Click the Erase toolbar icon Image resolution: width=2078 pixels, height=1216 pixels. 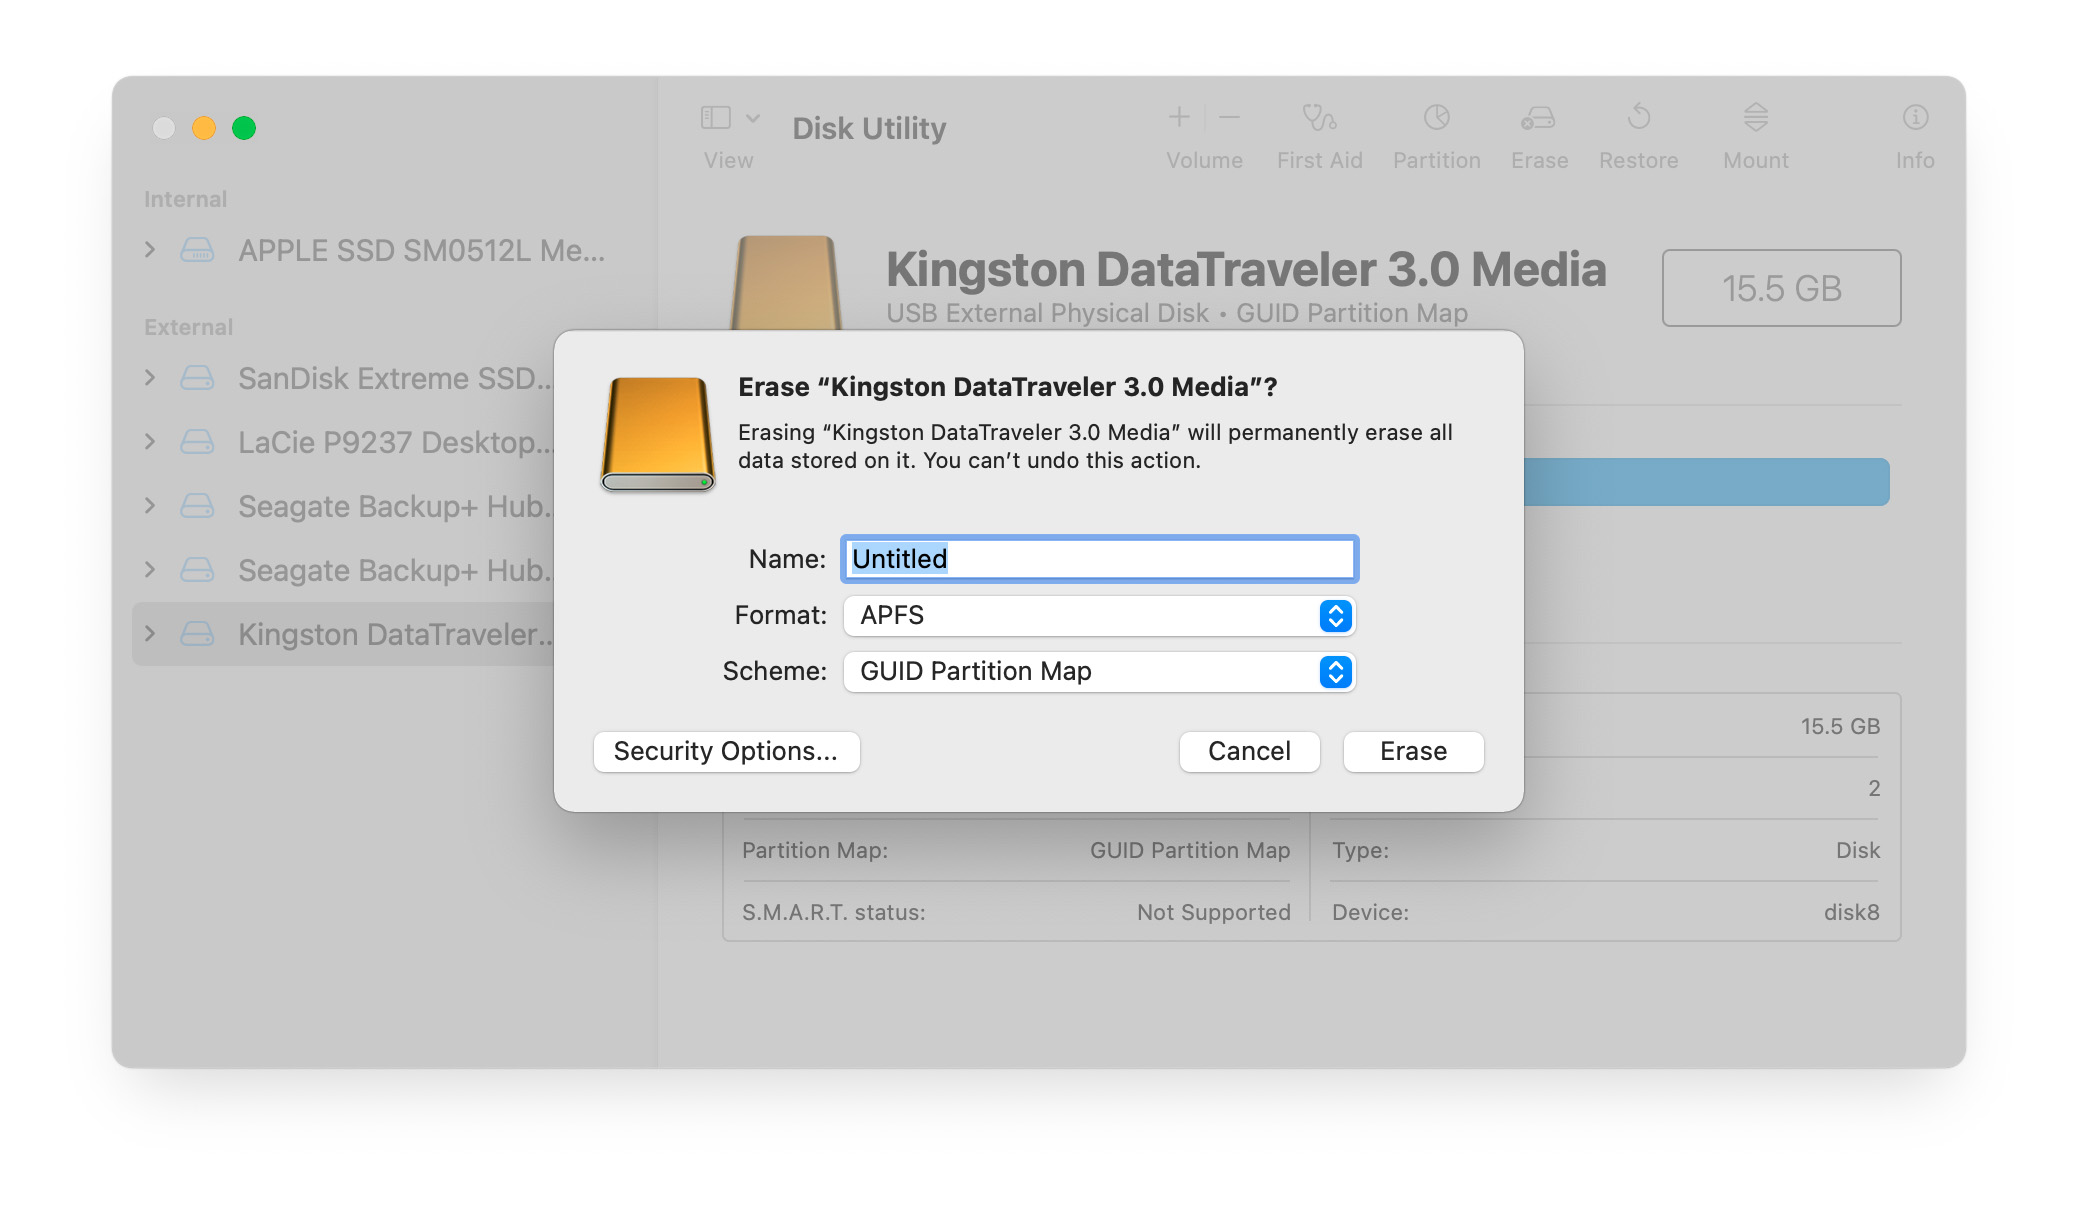[1538, 119]
